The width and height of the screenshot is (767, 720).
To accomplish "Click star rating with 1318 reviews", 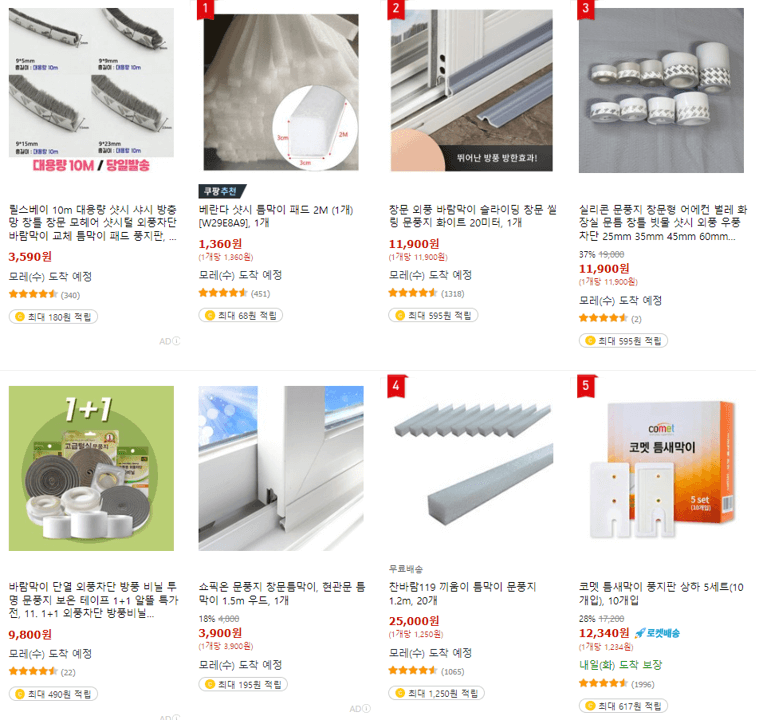I will pyautogui.click(x=412, y=293).
